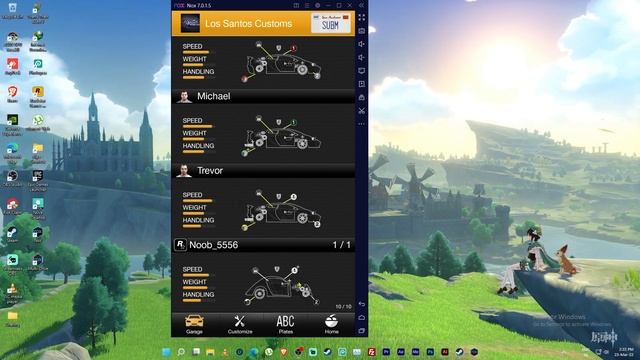Click the Android recent apps button in Nox
Image resolution: width=640 pixels, height=360 pixels.
coord(362,331)
